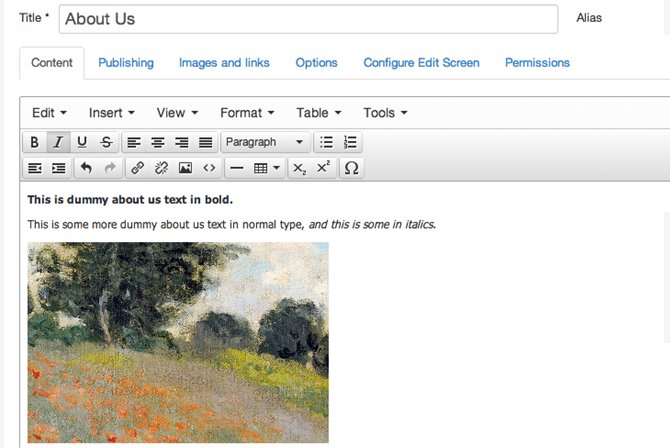Click the Alias label
Viewport: 670px width, 448px height.
(589, 18)
